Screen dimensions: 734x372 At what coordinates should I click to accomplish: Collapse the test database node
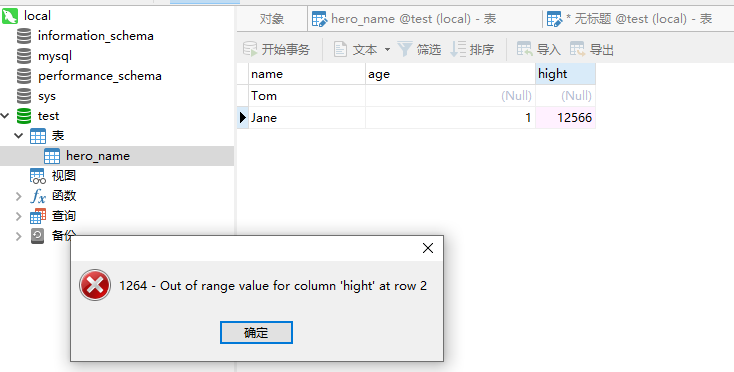coord(6,116)
